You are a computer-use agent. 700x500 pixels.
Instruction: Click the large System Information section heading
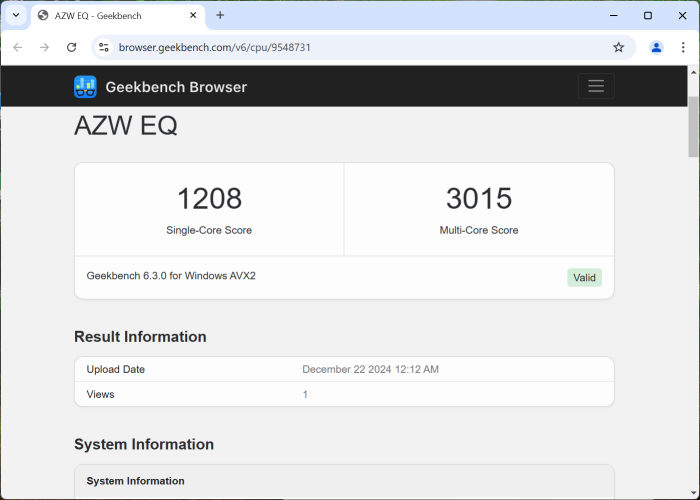pyautogui.click(x=144, y=444)
